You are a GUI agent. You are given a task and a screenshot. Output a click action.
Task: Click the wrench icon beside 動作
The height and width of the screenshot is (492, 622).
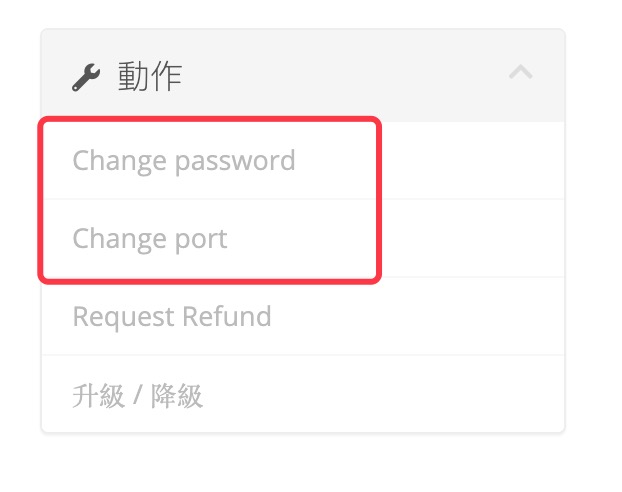click(86, 77)
